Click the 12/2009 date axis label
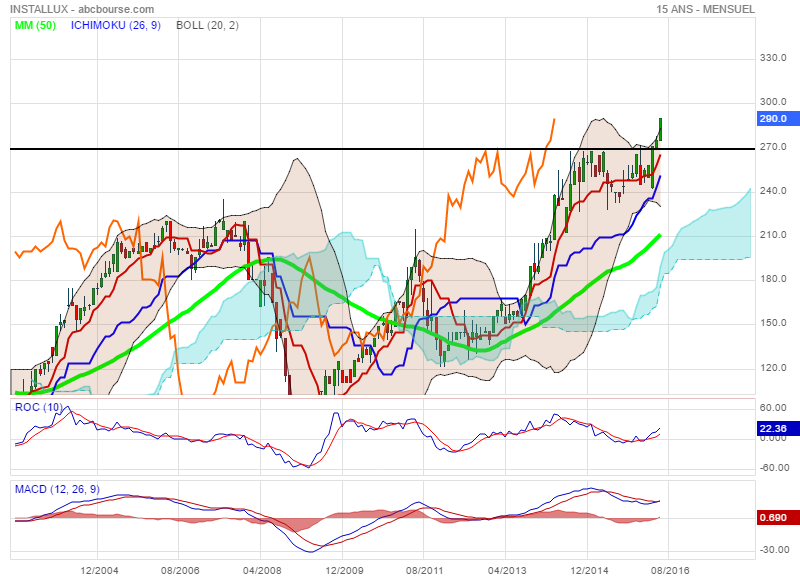800x580 pixels. [344, 570]
